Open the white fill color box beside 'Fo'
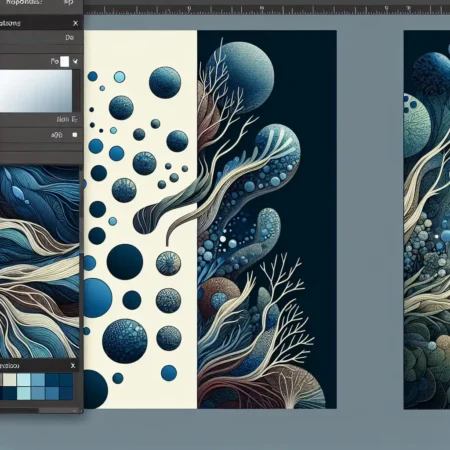The width and height of the screenshot is (450, 450). click(65, 62)
